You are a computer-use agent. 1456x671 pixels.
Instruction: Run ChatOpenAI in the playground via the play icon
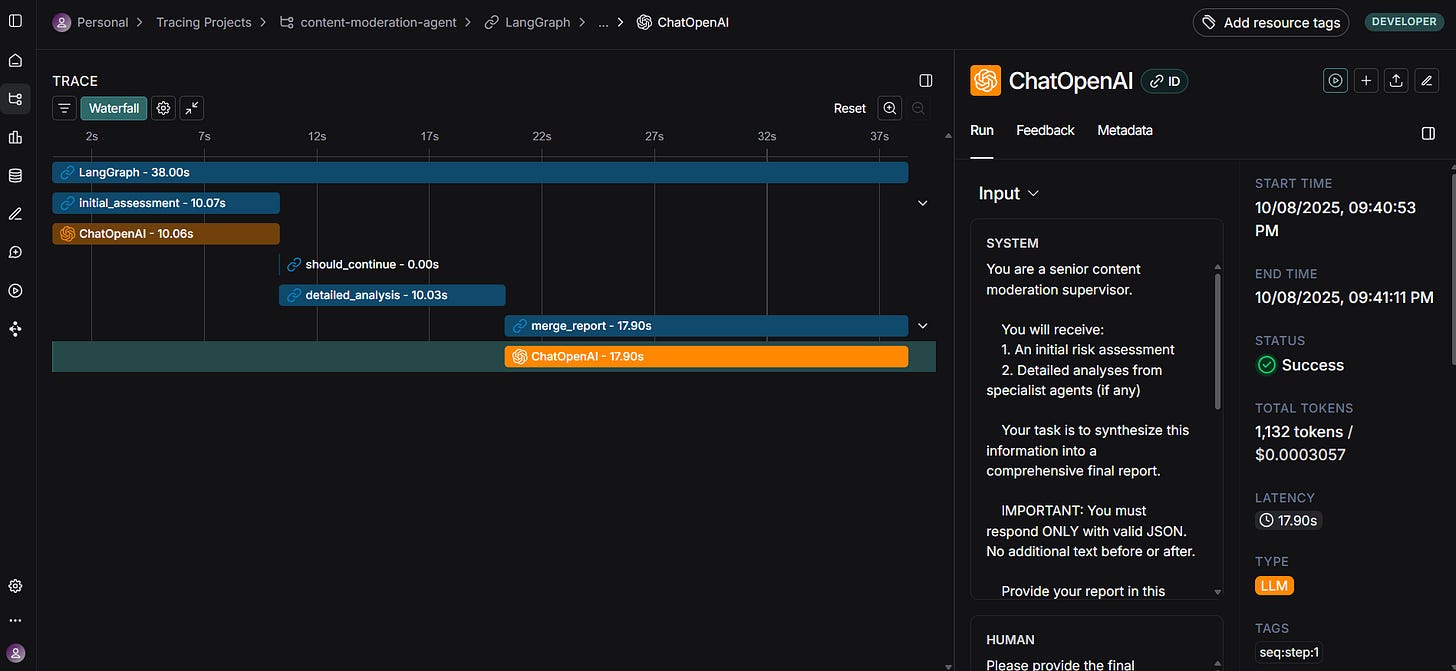(1335, 80)
